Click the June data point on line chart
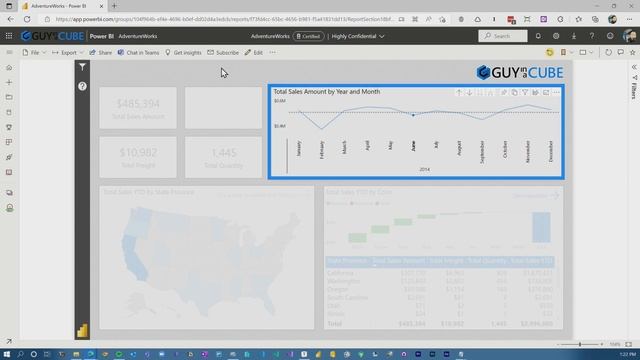The width and height of the screenshot is (640, 360). [413, 116]
